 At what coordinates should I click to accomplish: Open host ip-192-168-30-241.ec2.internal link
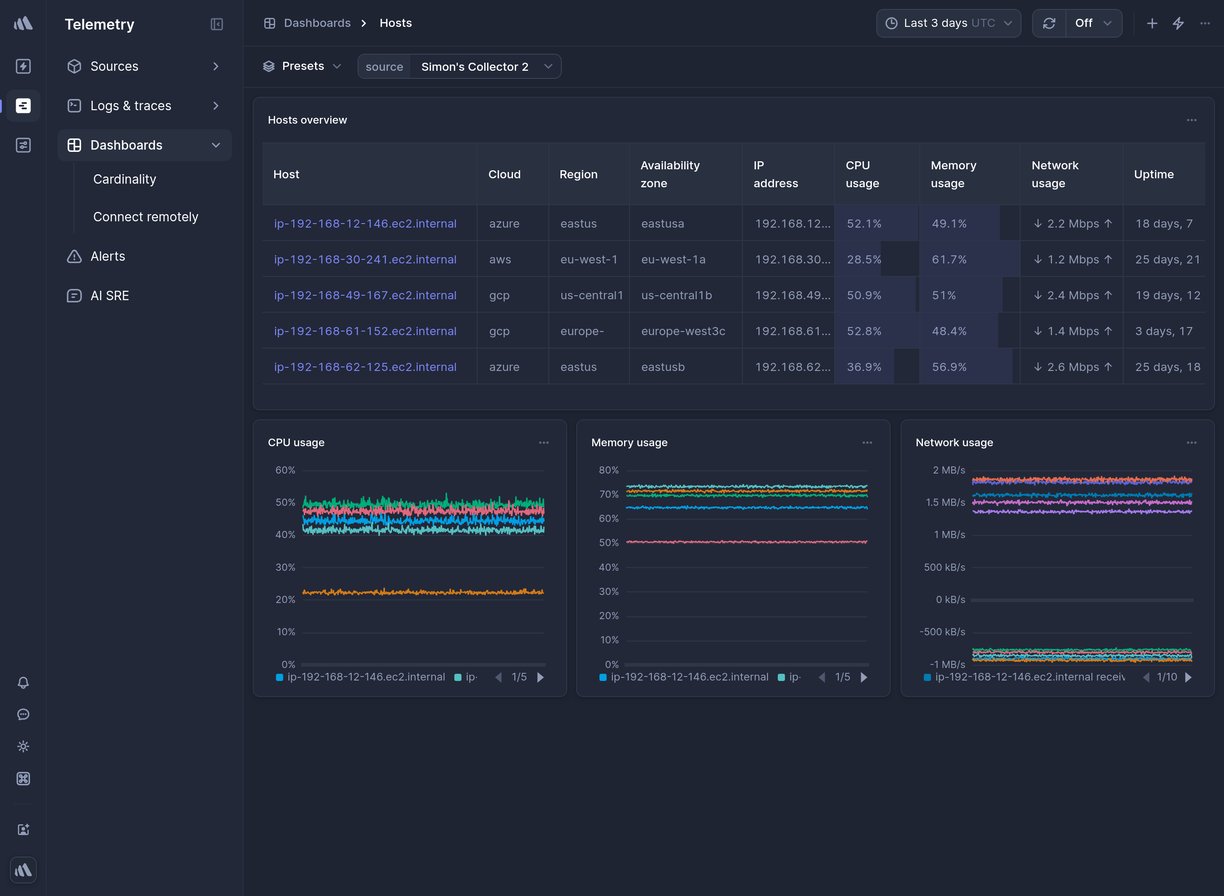365,259
